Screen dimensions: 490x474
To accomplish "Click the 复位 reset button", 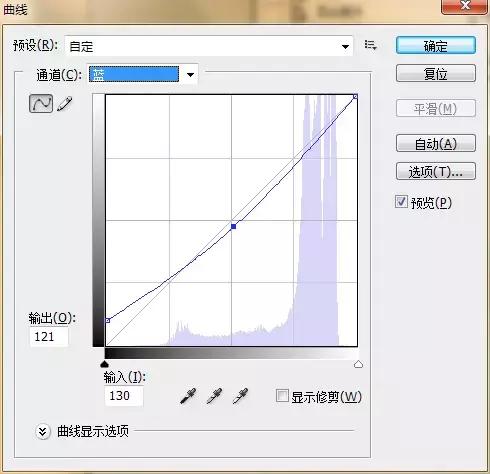I will (x=436, y=73).
